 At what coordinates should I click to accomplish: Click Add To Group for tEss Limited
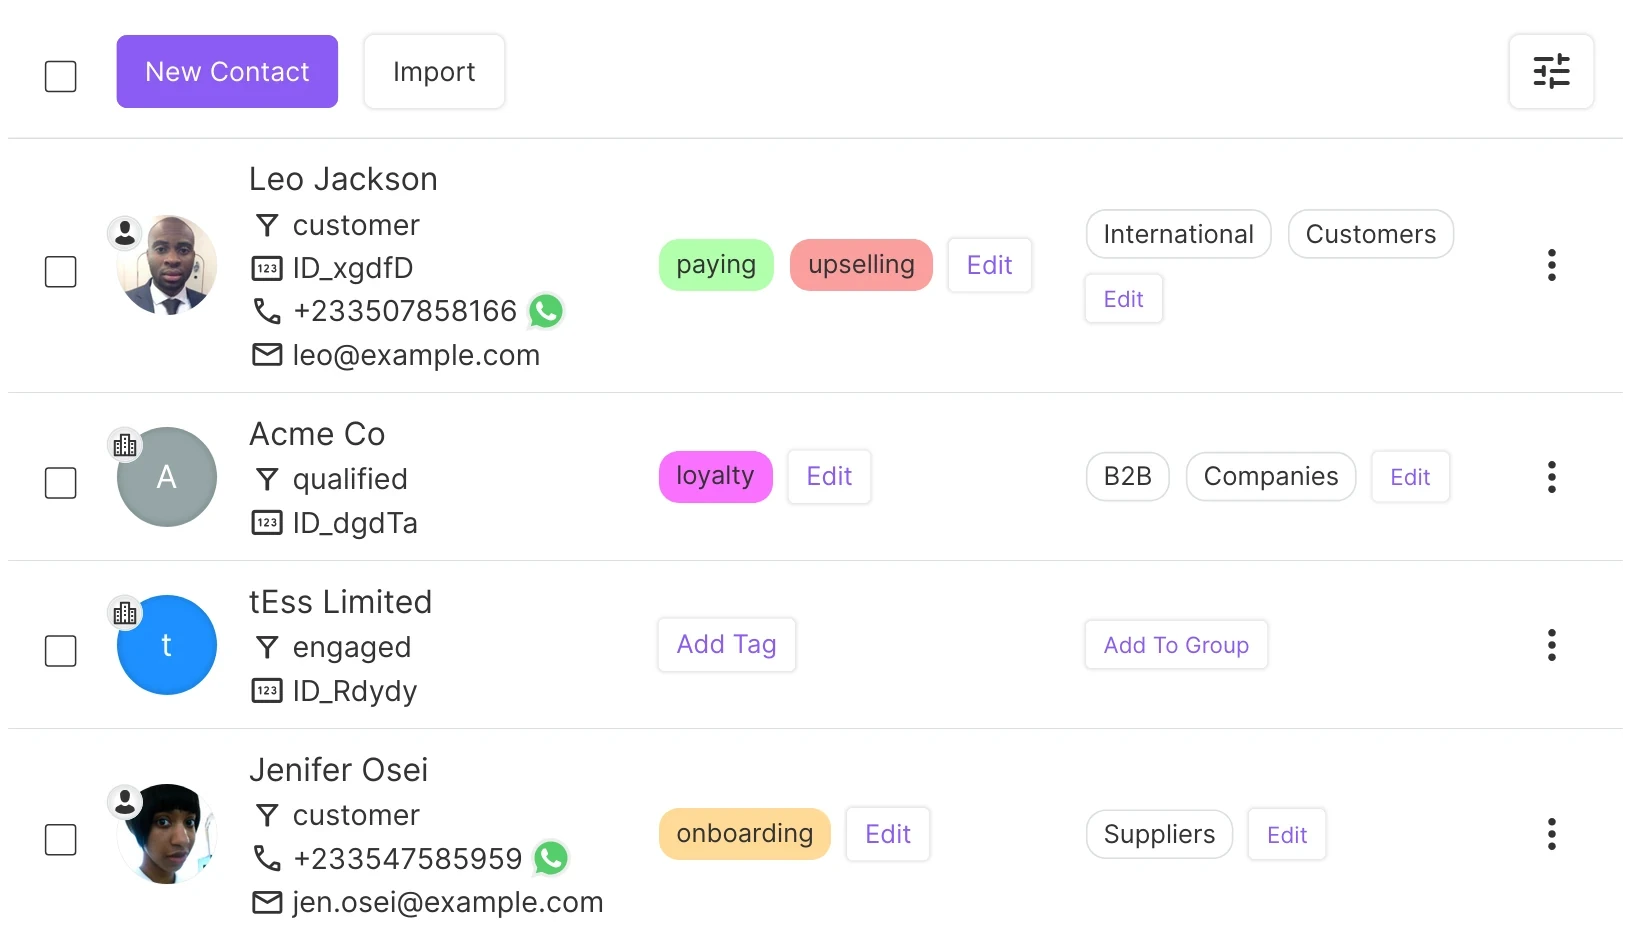1176,645
